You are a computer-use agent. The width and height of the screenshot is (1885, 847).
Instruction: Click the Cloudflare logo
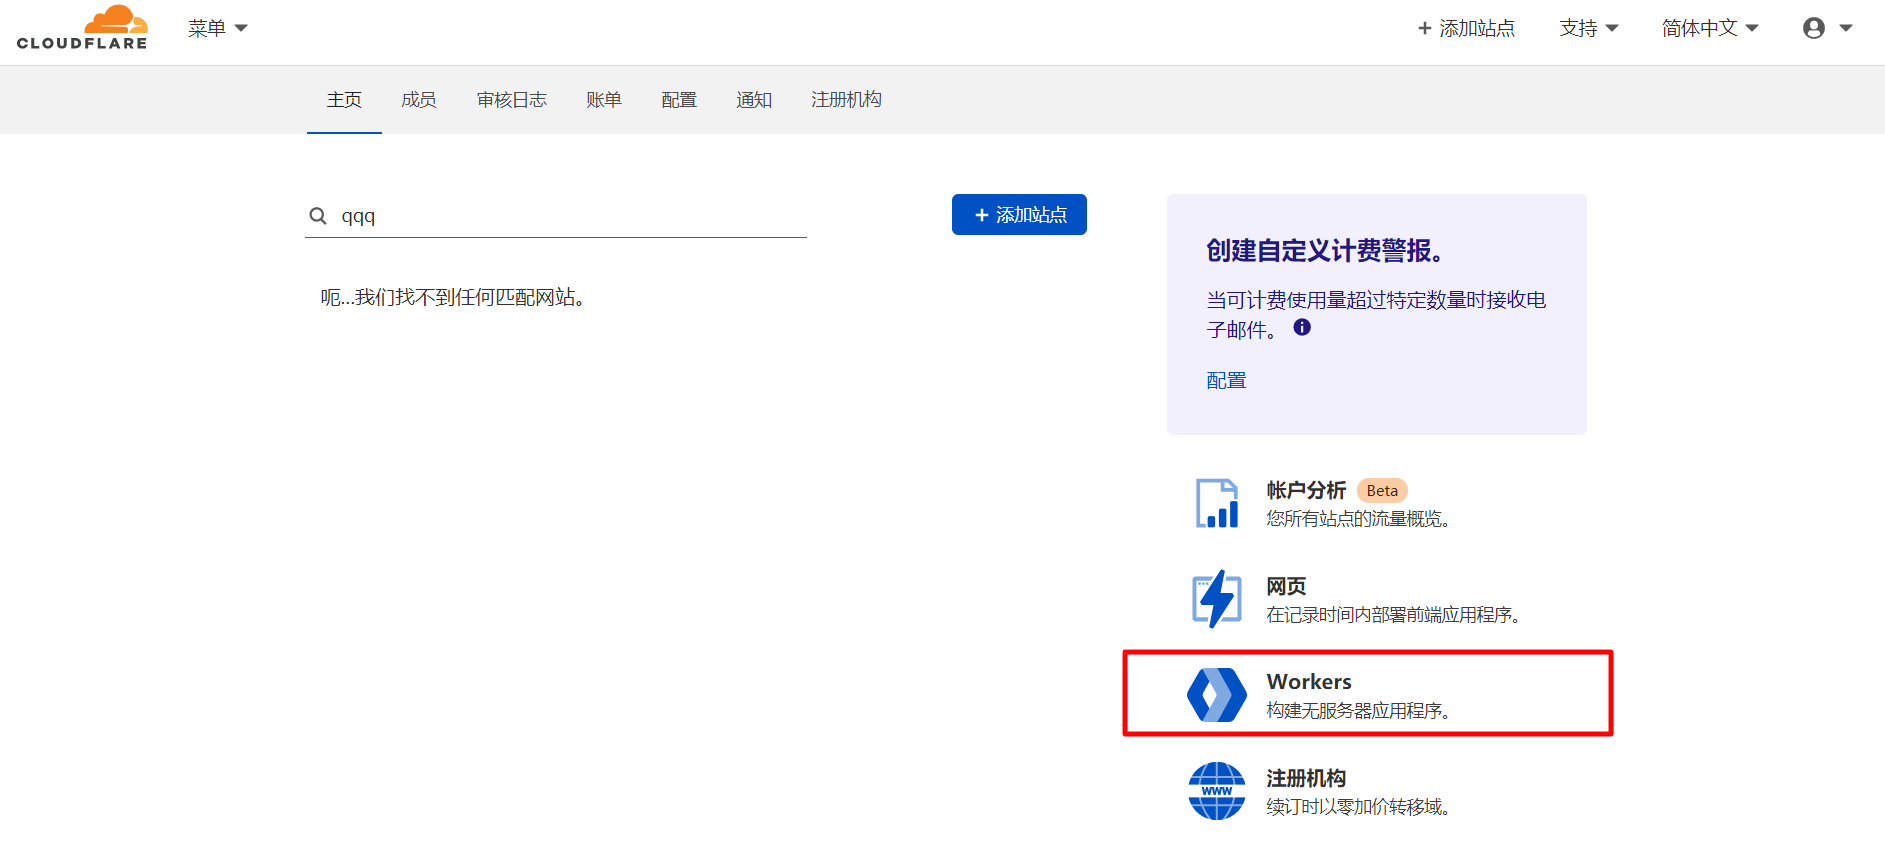click(x=82, y=28)
